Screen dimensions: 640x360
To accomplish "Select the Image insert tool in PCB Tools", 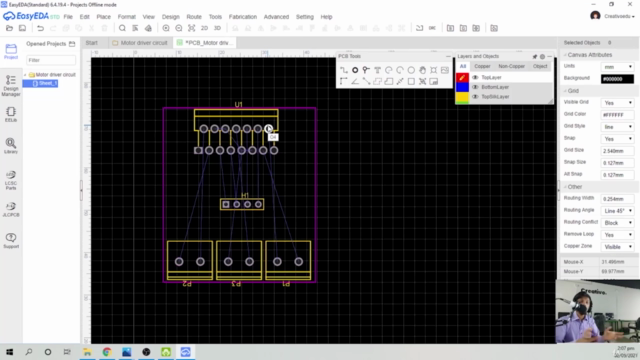I will [445, 70].
